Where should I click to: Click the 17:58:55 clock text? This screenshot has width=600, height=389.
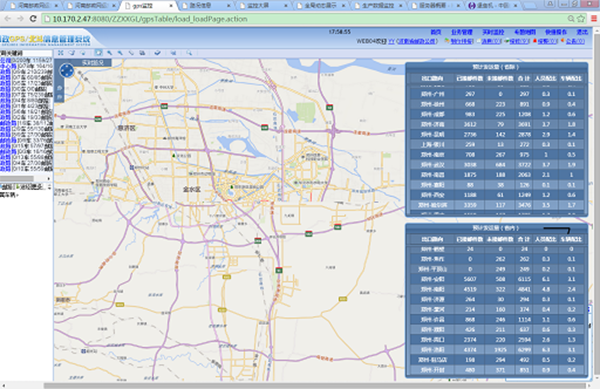[339, 32]
